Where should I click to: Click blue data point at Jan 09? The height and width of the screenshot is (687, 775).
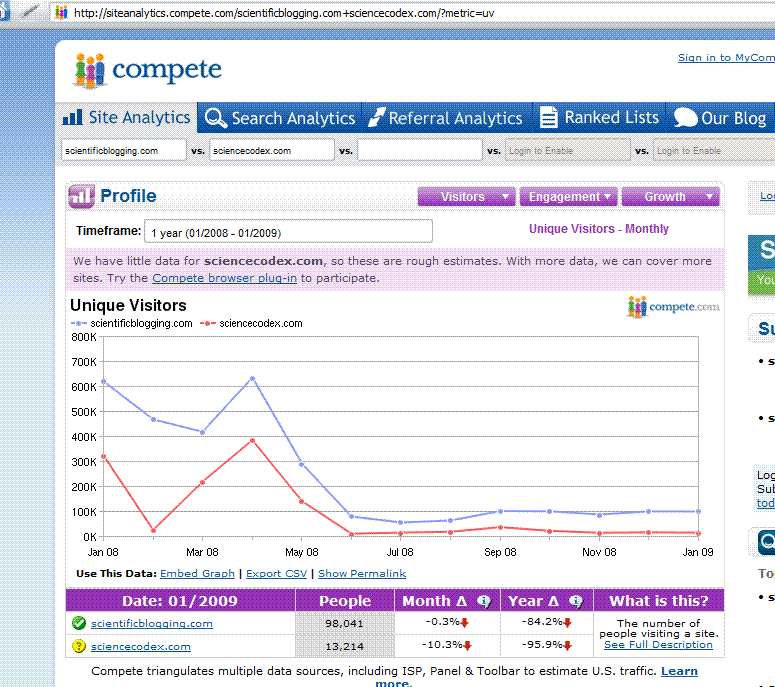pyautogui.click(x=698, y=512)
